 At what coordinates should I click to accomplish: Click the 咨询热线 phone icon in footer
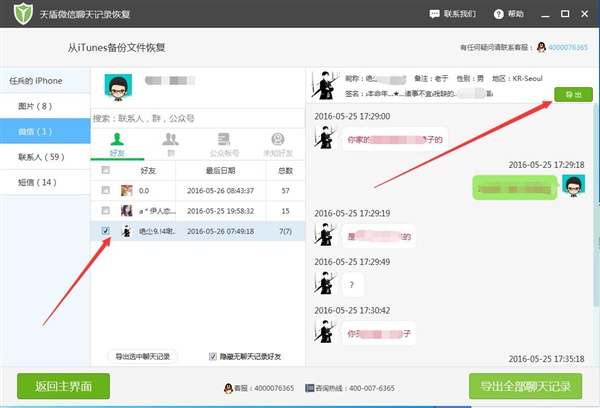pos(309,388)
